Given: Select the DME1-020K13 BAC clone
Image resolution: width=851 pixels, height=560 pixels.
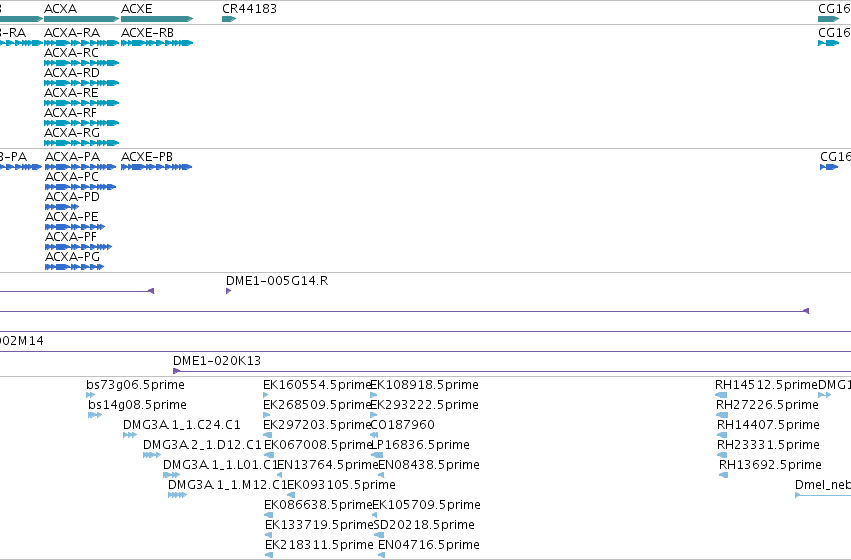Looking at the screenshot, I should (512, 371).
